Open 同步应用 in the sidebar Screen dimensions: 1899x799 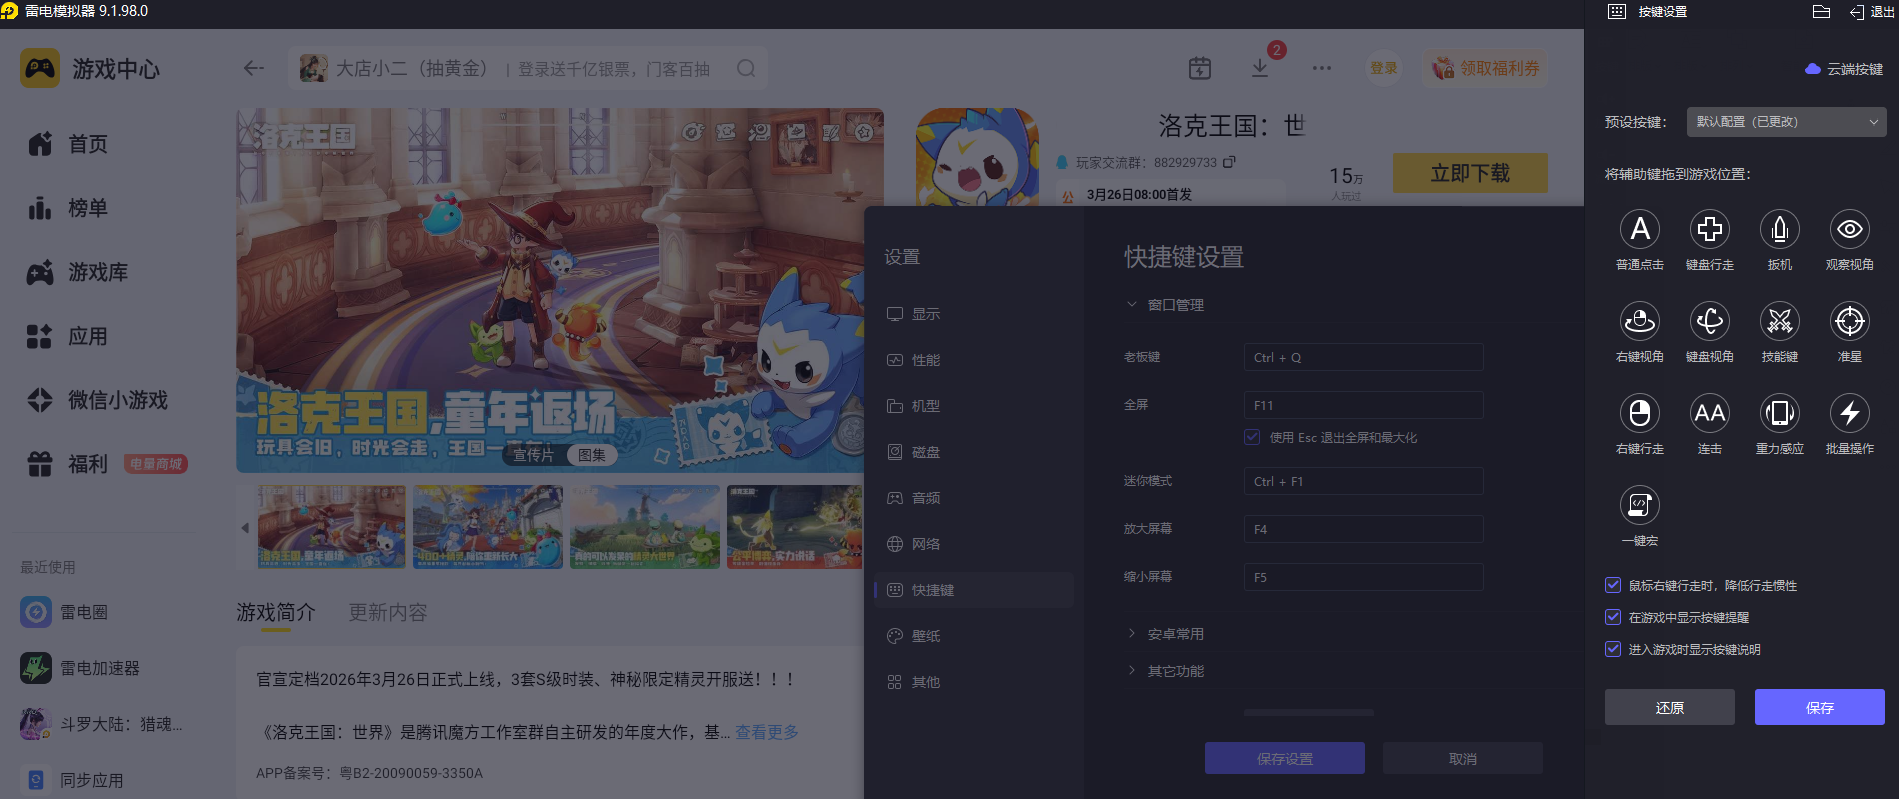(72, 780)
